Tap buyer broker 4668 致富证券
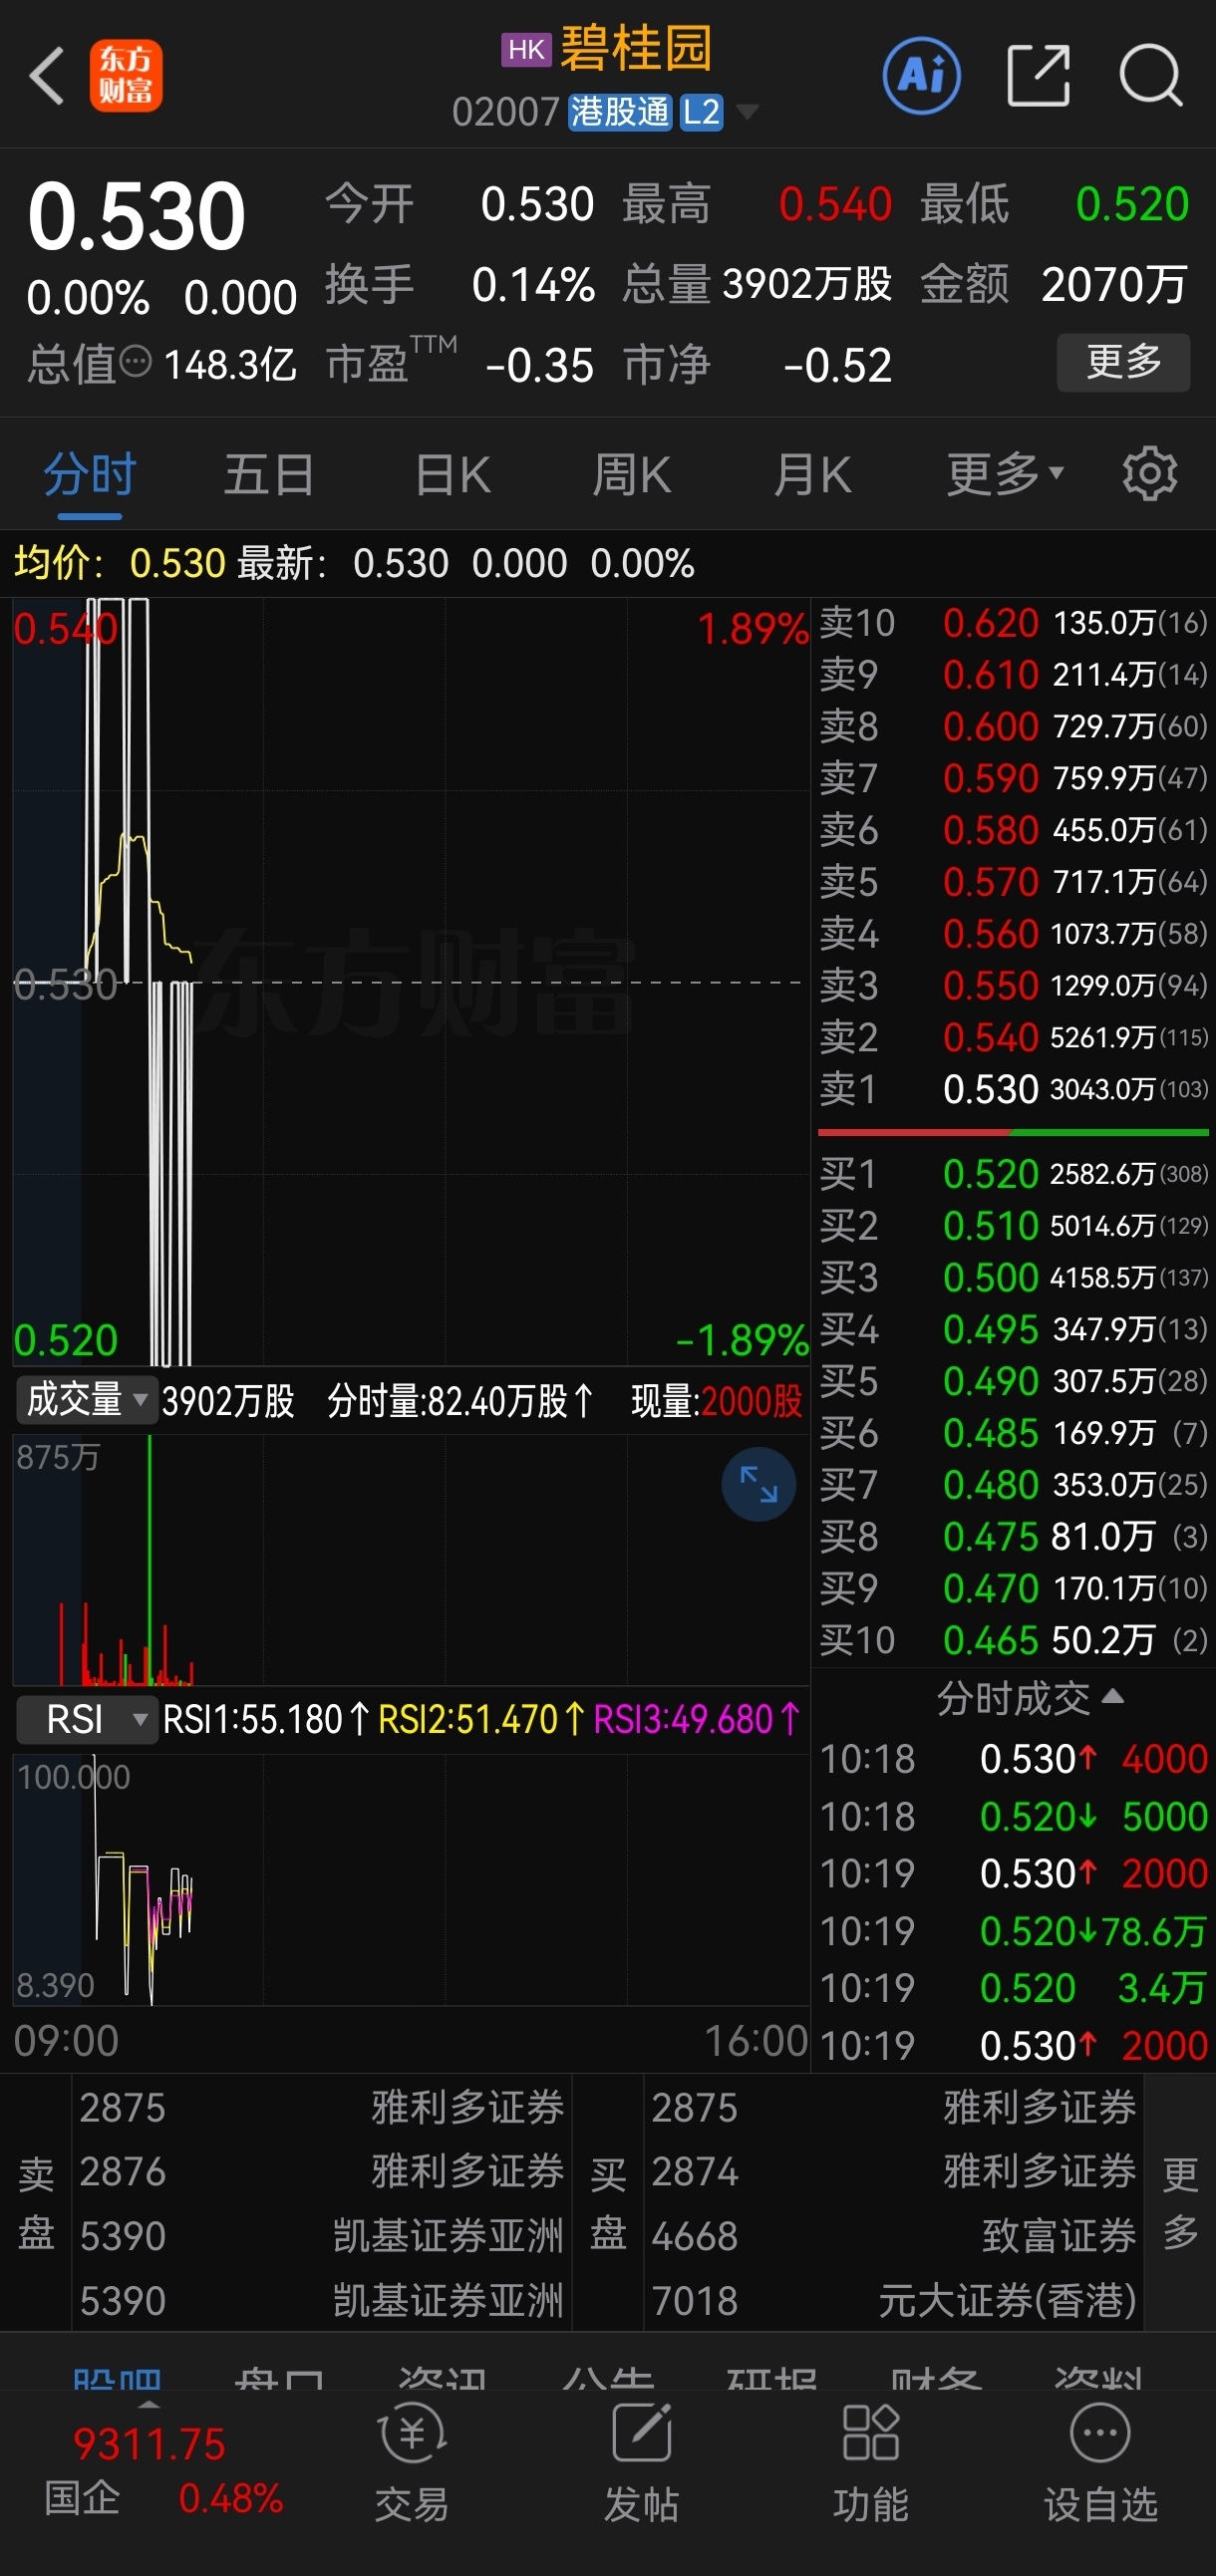Image resolution: width=1216 pixels, height=2576 pixels. [893, 2236]
